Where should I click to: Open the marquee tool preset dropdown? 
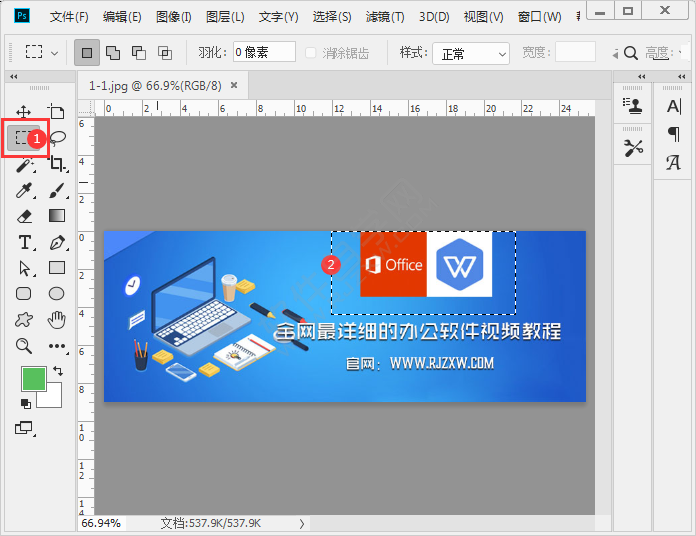[55, 53]
